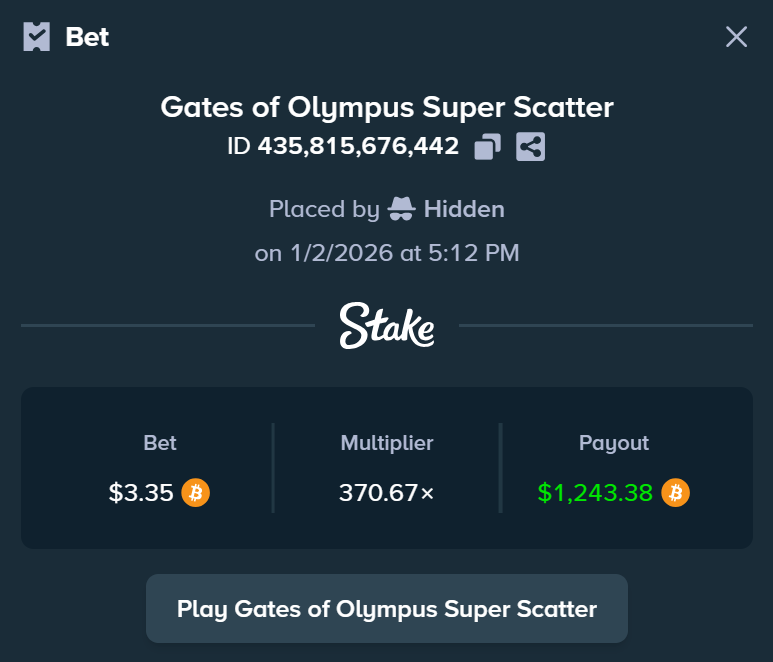Close the Bet dialog
The height and width of the screenshot is (662, 773).
pos(736,37)
